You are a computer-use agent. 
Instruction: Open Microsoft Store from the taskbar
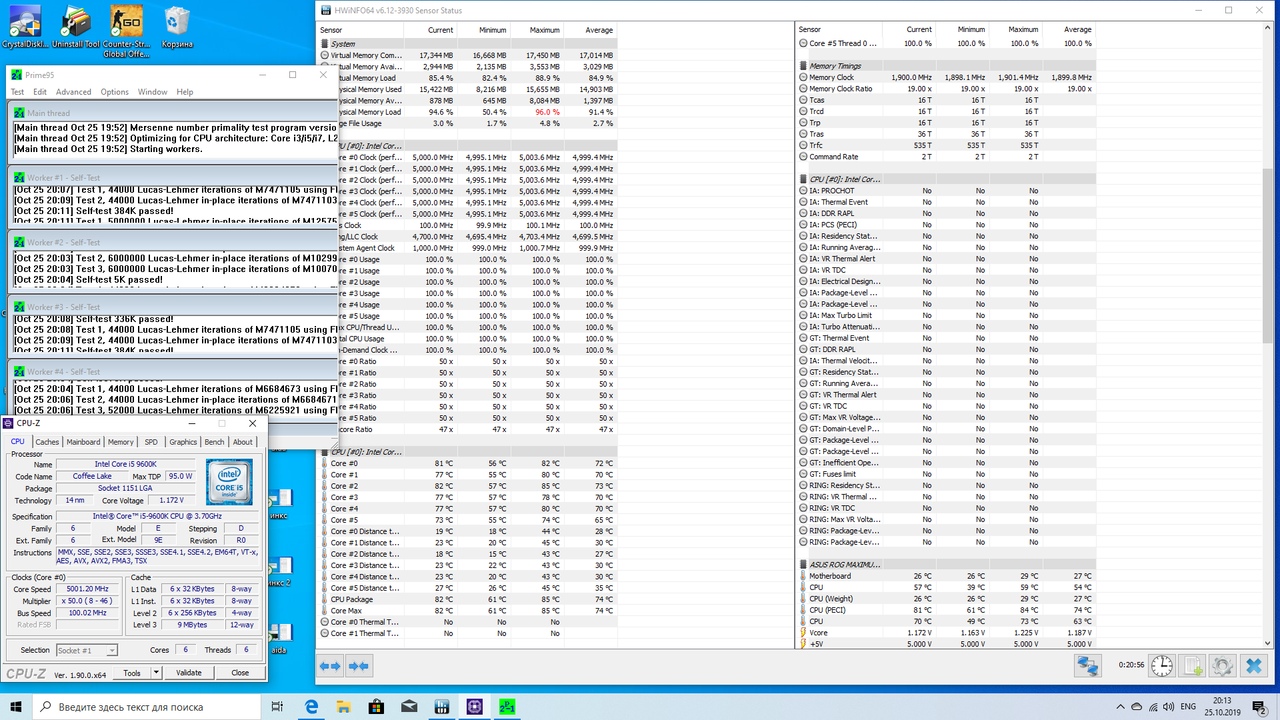pyautogui.click(x=376, y=706)
